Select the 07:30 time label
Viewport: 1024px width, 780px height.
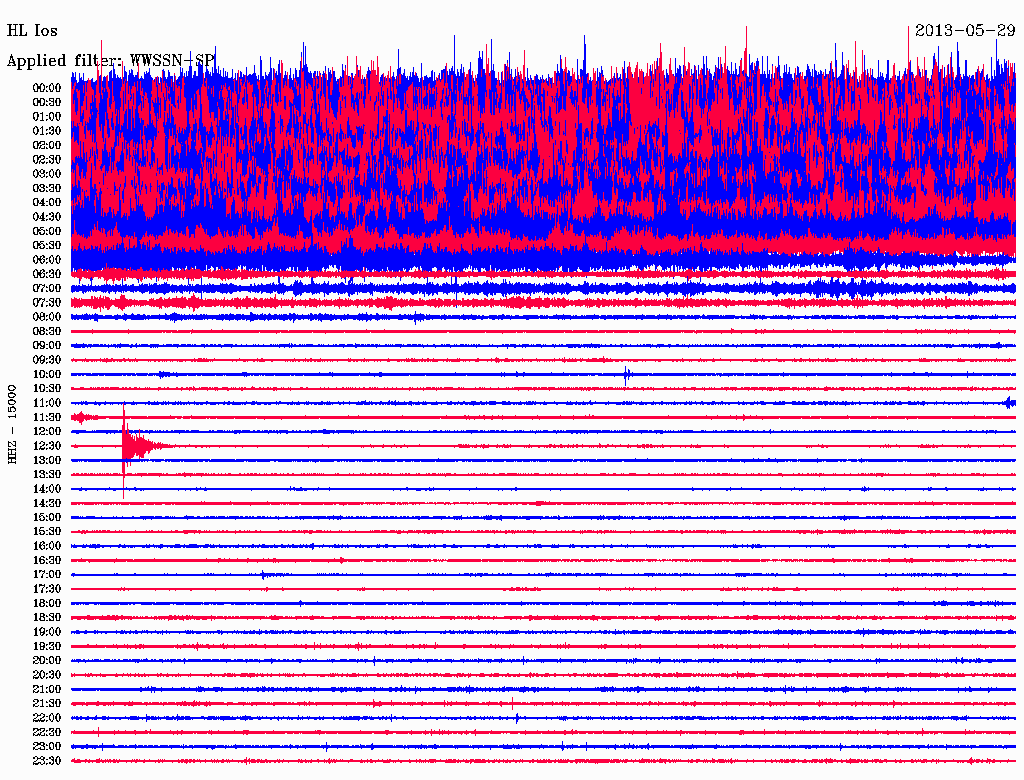pos(46,303)
